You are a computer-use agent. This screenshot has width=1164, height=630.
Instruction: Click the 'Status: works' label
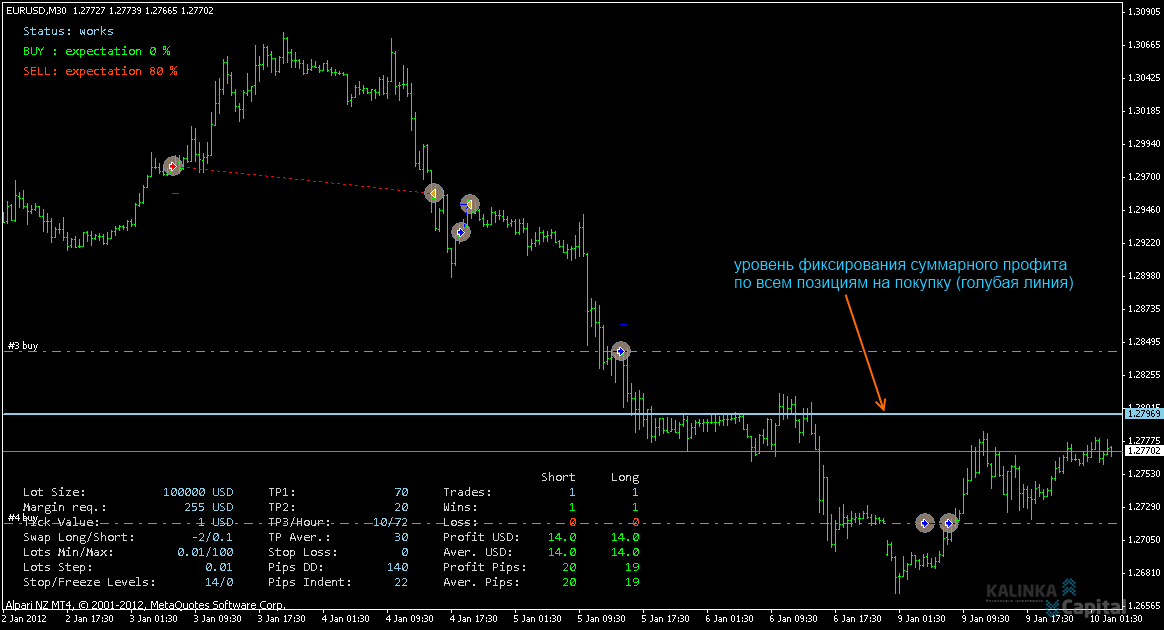tap(68, 31)
